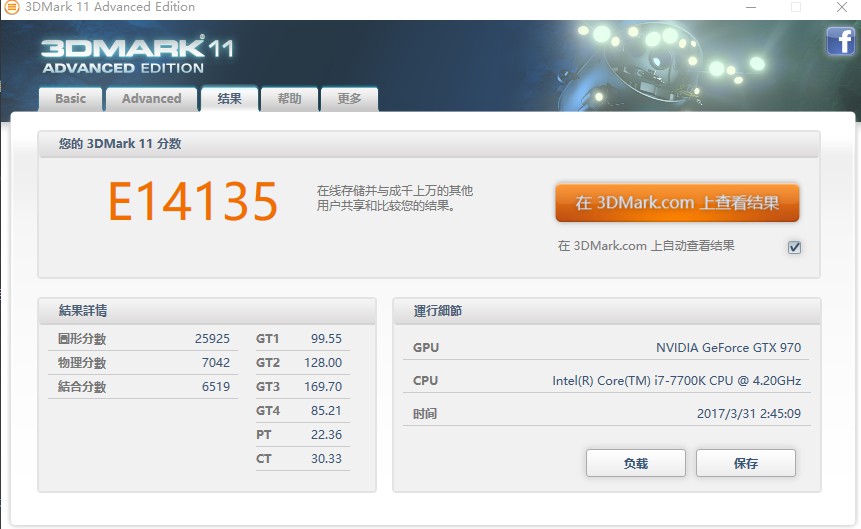Switch to the Basic tab
861x529 pixels.
(x=70, y=99)
